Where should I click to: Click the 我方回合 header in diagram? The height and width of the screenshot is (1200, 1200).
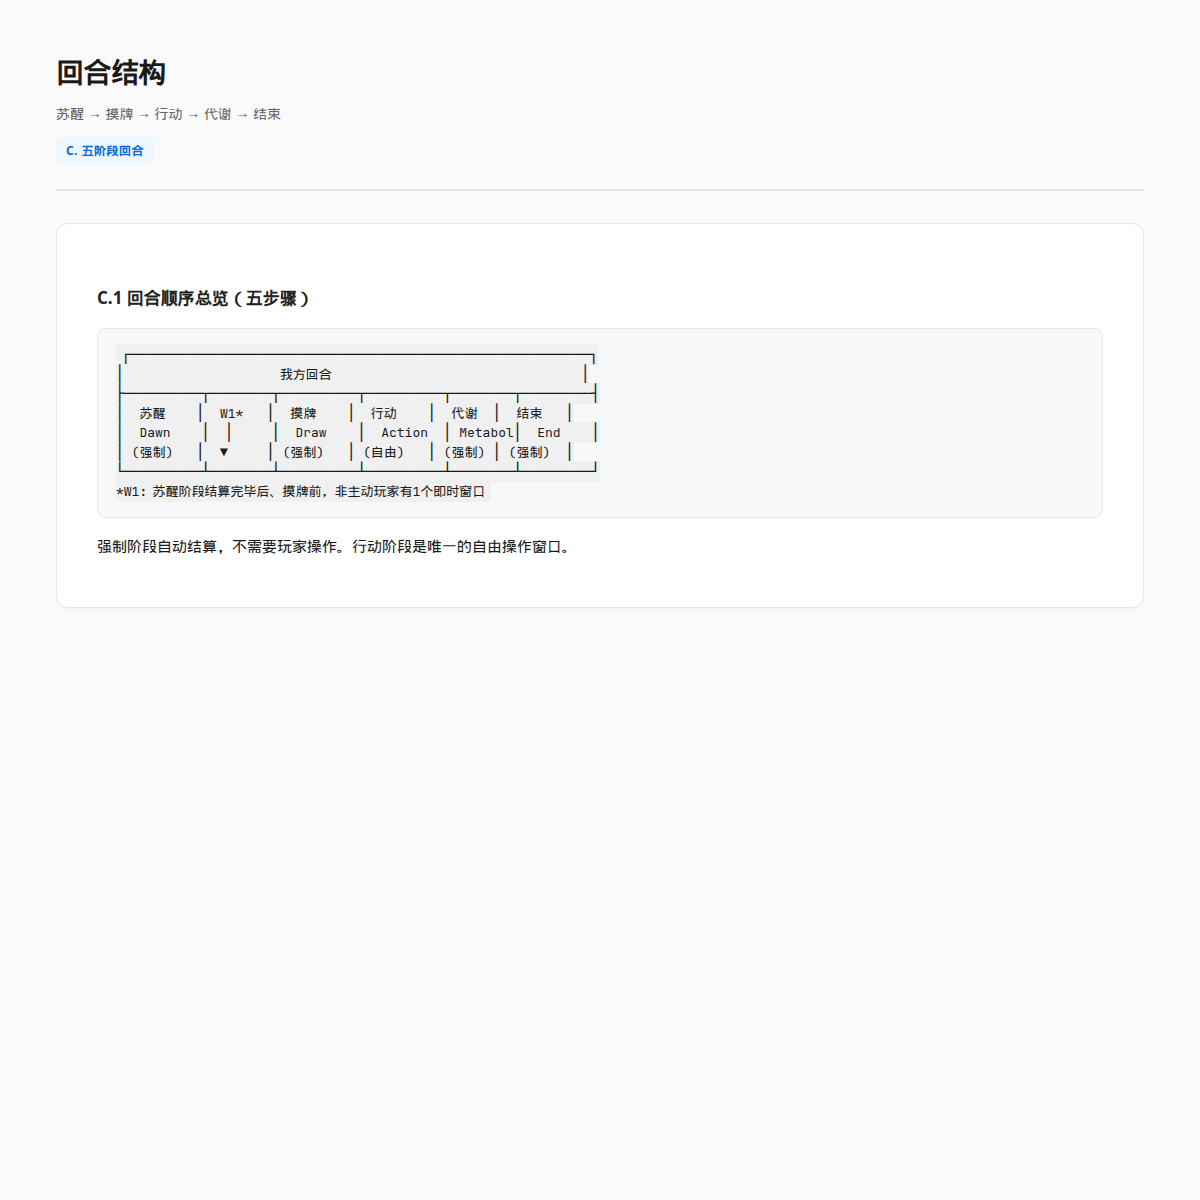point(306,374)
